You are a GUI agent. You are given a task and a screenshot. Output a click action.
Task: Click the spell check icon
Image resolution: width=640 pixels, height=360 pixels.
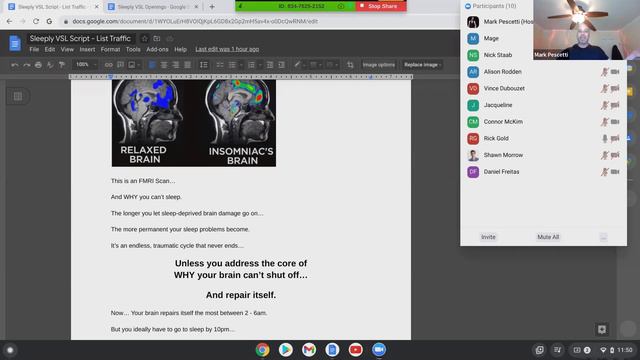point(50,64)
